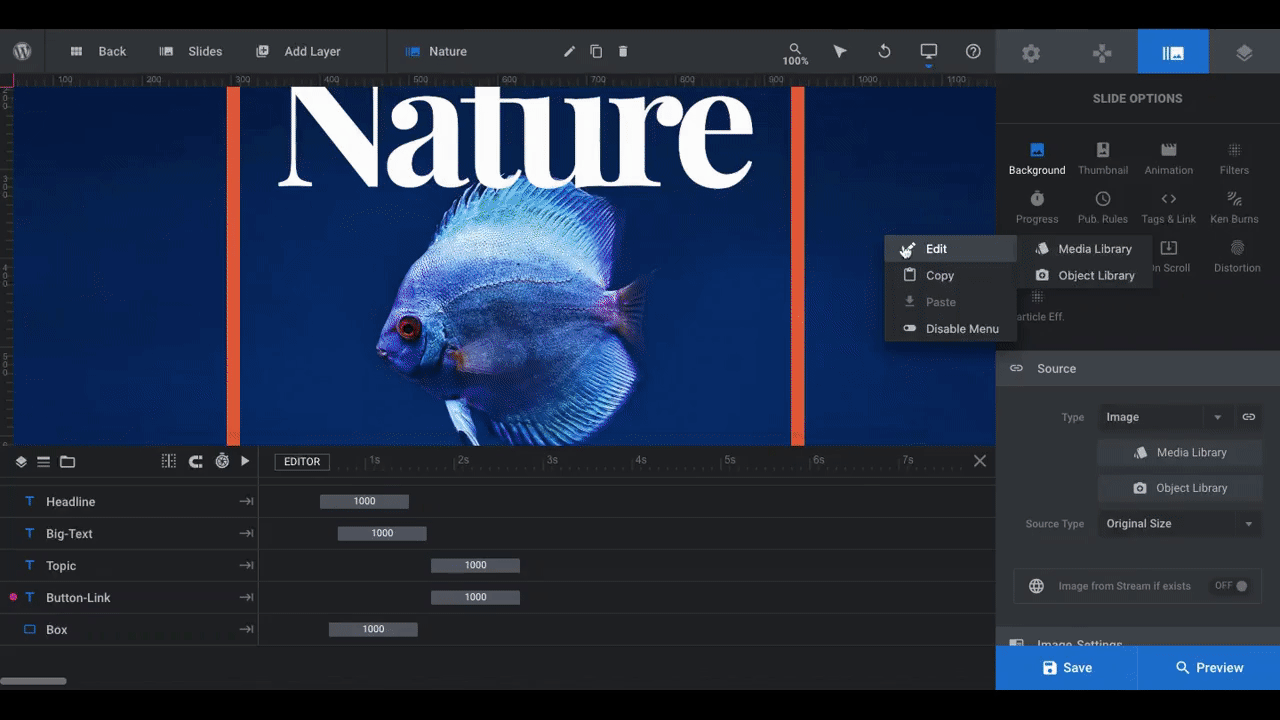
Task: Switch to layer options tab
Action: coord(1244,52)
